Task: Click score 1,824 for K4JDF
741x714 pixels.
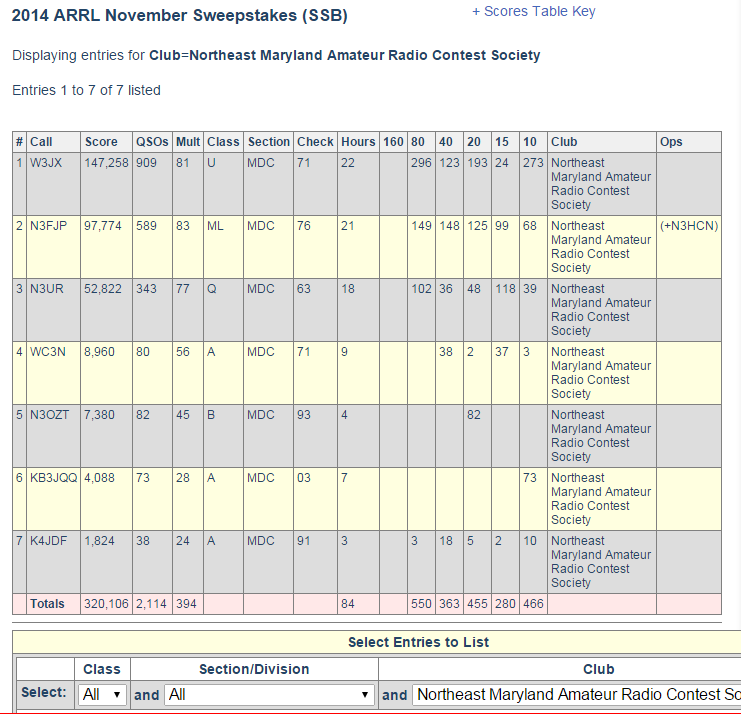Action: (99, 541)
